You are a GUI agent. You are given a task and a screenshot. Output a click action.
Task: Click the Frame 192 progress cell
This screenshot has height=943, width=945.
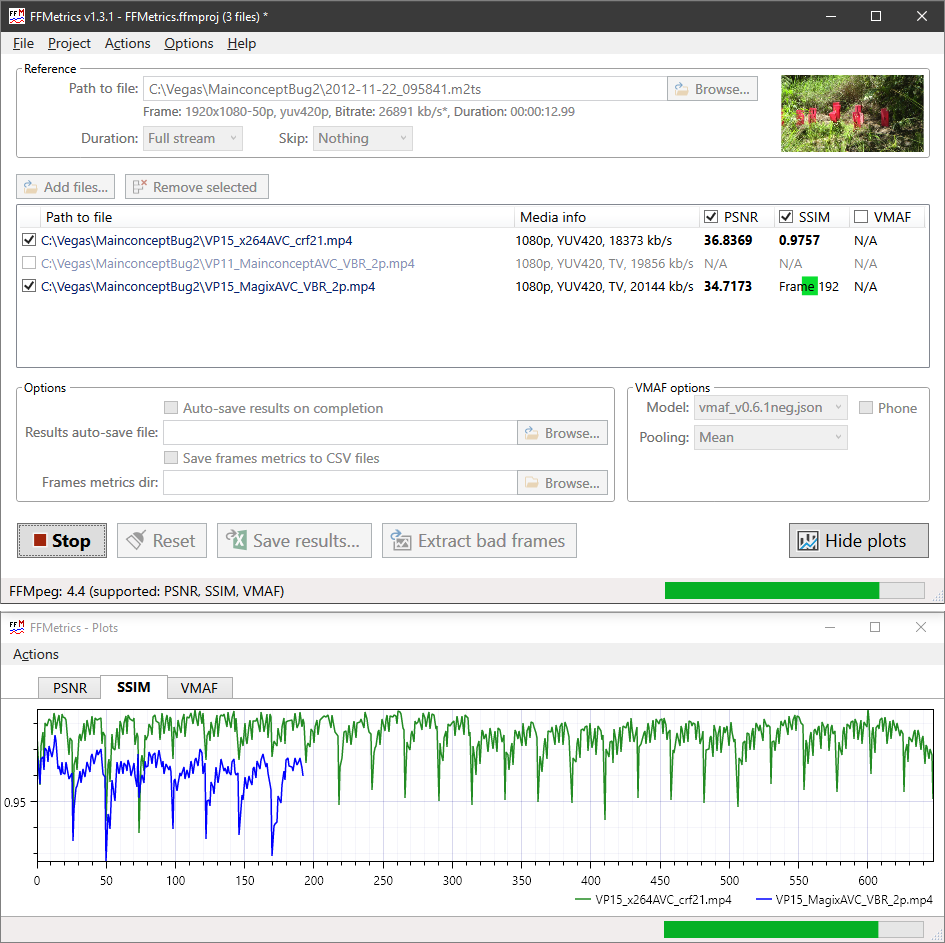pyautogui.click(x=809, y=286)
